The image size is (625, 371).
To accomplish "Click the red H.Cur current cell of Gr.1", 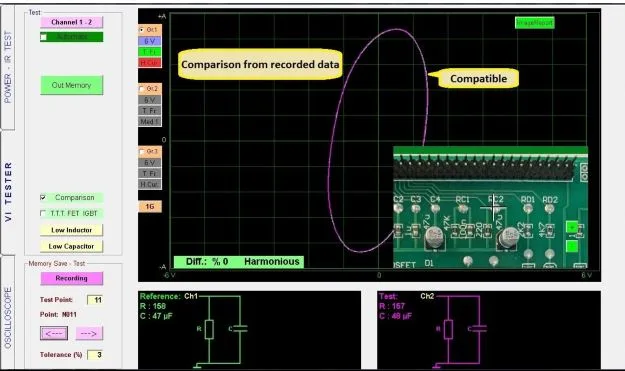I will 149,63.
